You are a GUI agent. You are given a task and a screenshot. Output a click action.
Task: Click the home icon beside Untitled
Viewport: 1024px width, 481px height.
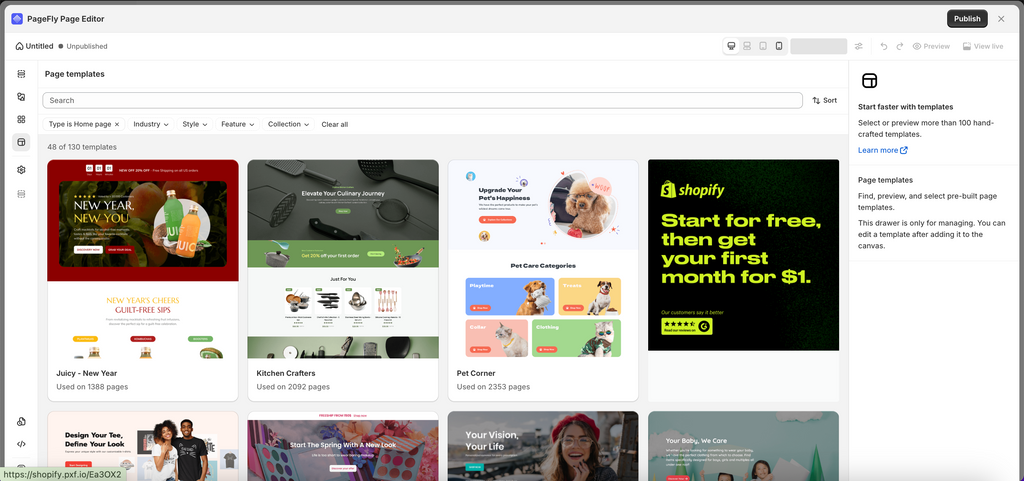(20, 46)
